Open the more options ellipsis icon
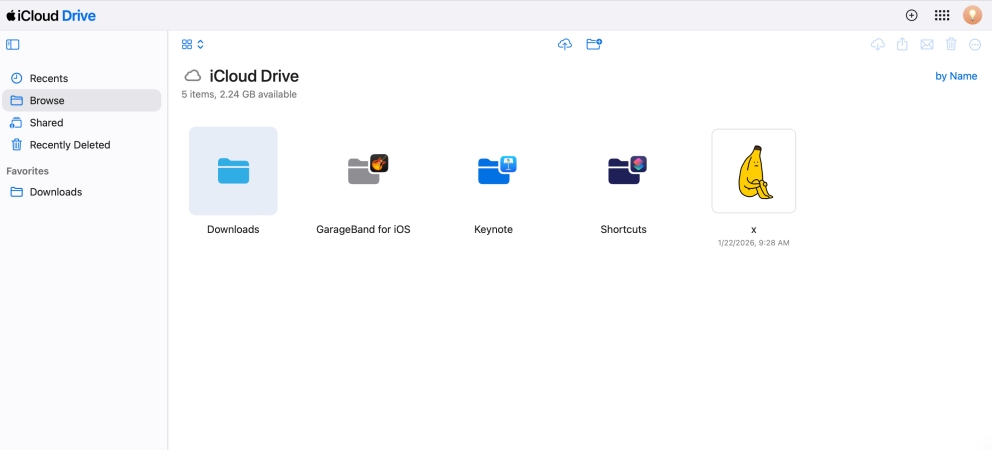Viewport: 992px width, 450px height. point(975,44)
